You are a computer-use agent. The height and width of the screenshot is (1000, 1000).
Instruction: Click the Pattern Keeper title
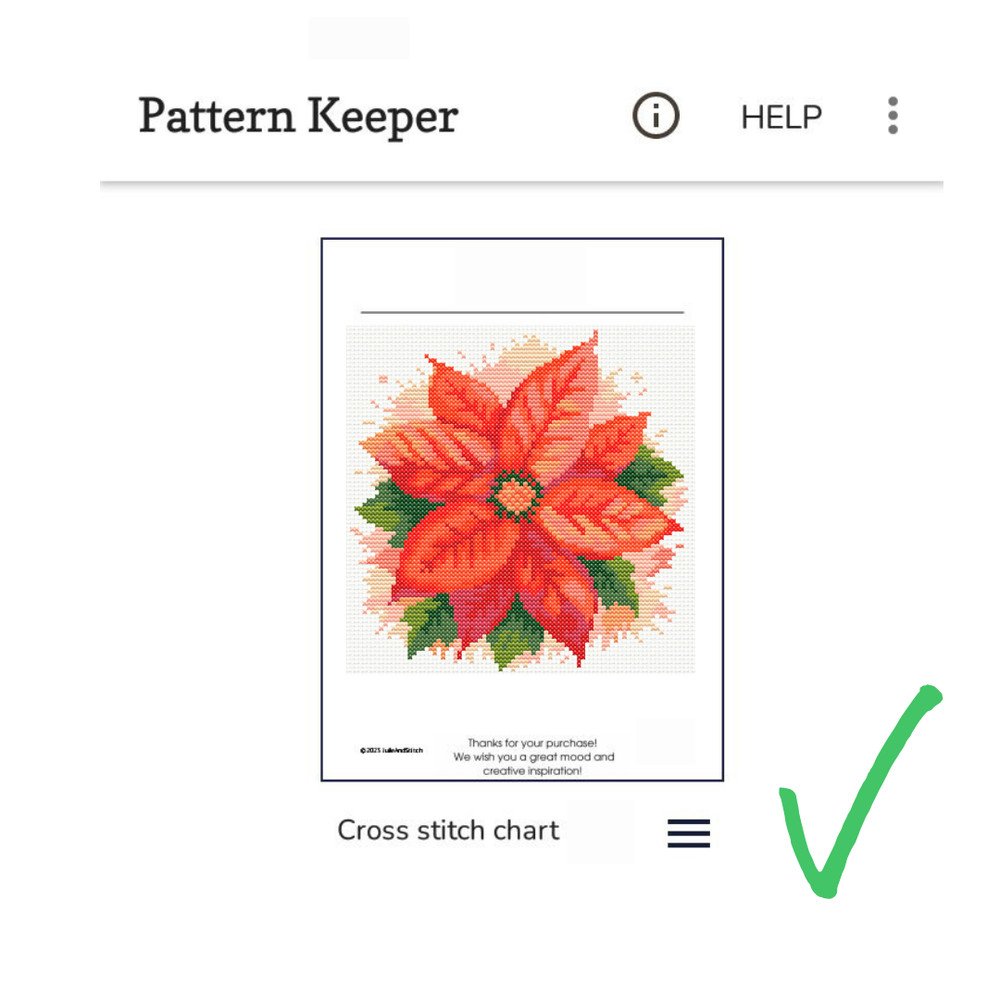click(298, 116)
